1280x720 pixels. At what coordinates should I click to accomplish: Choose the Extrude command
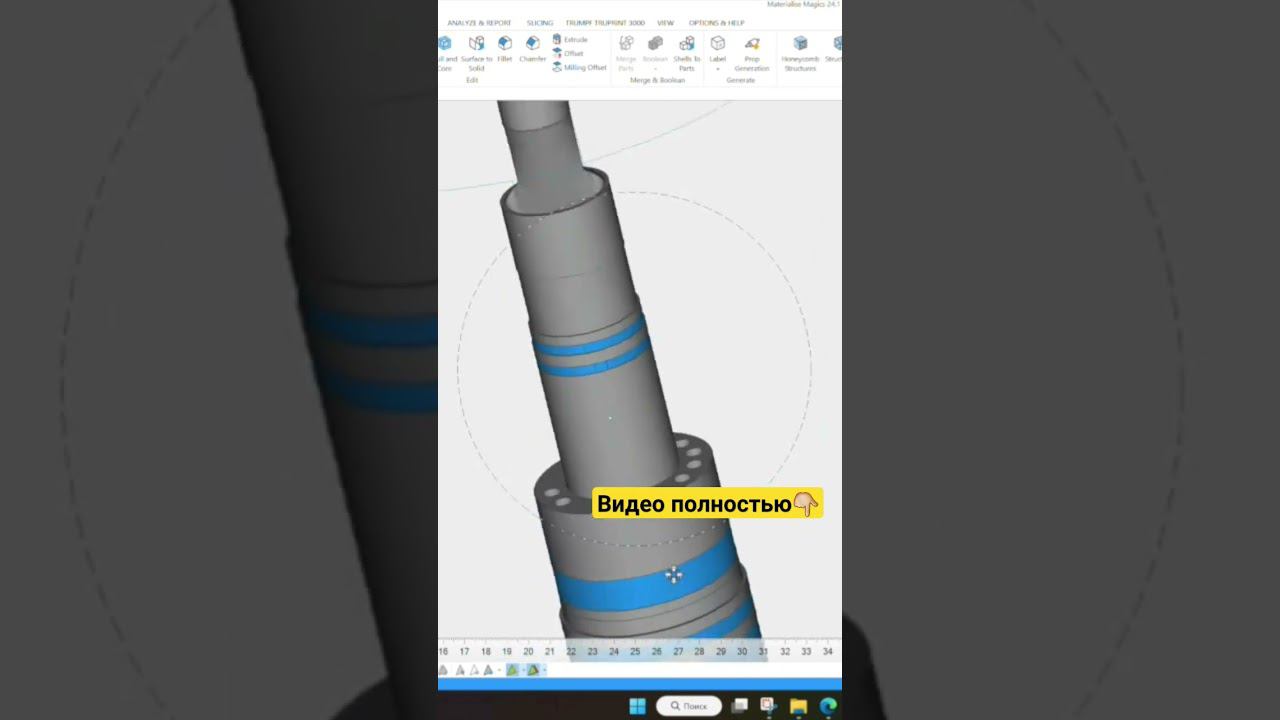pos(570,39)
